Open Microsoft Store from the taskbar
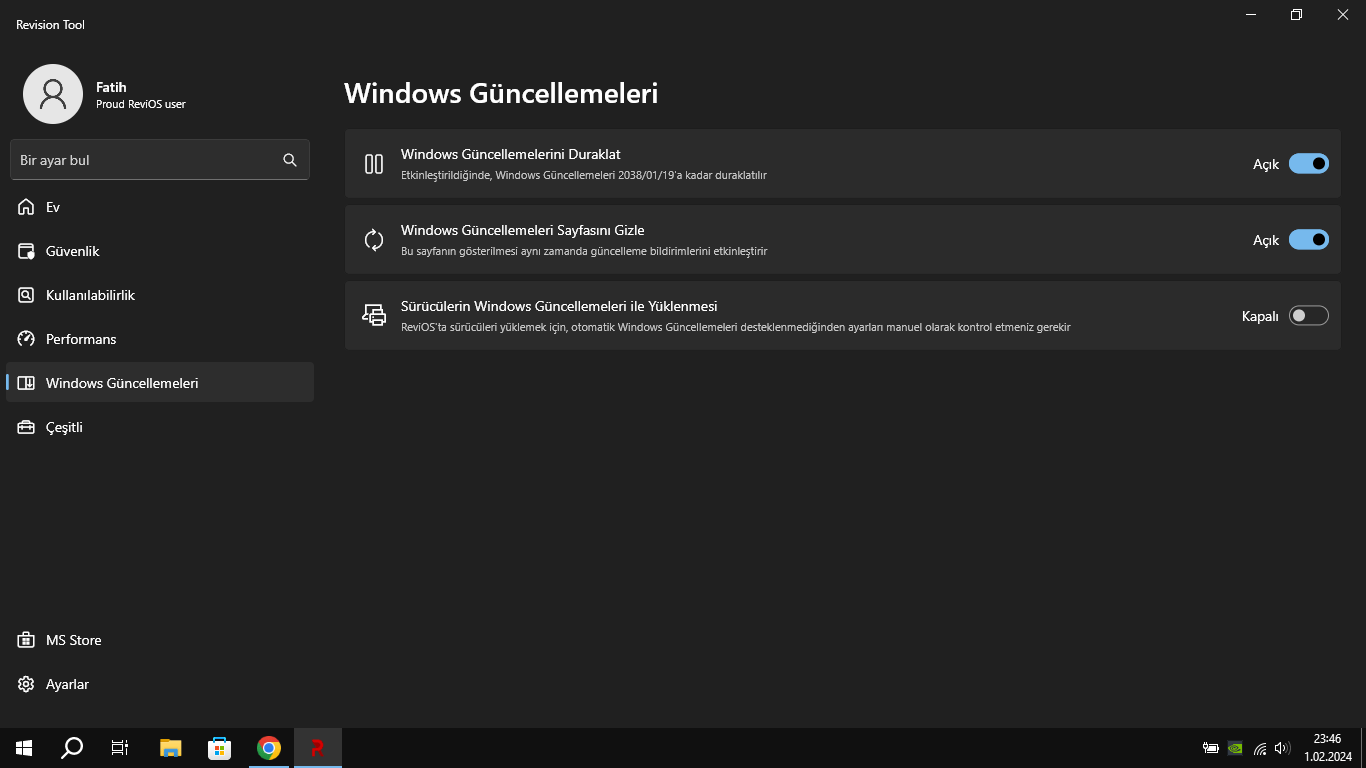 pos(220,748)
